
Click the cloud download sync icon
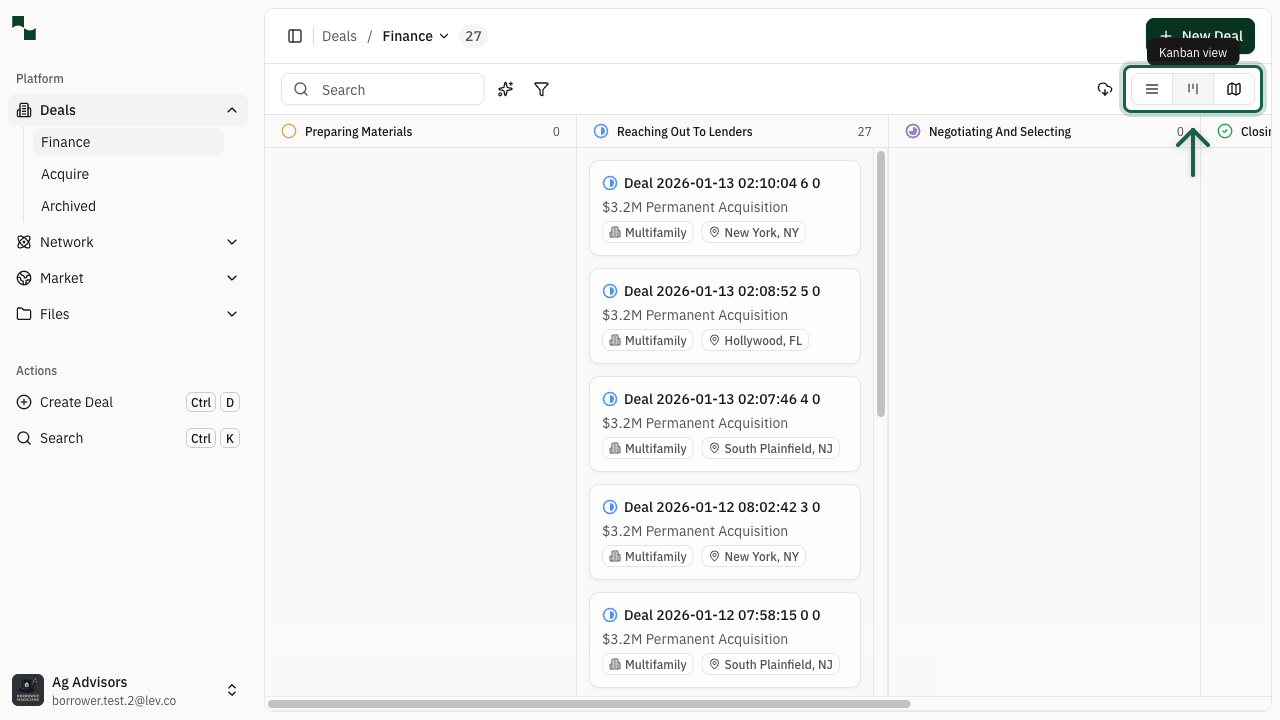(1105, 89)
